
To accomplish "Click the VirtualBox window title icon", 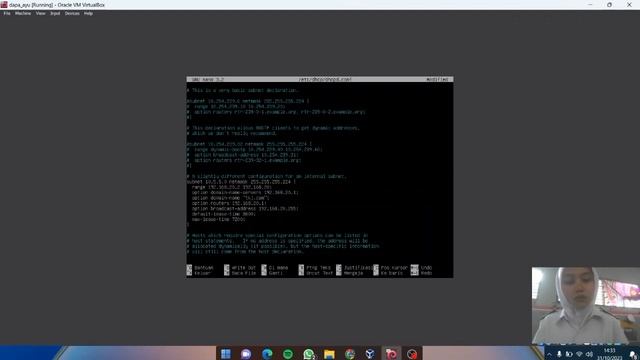I will [x=4, y=4].
